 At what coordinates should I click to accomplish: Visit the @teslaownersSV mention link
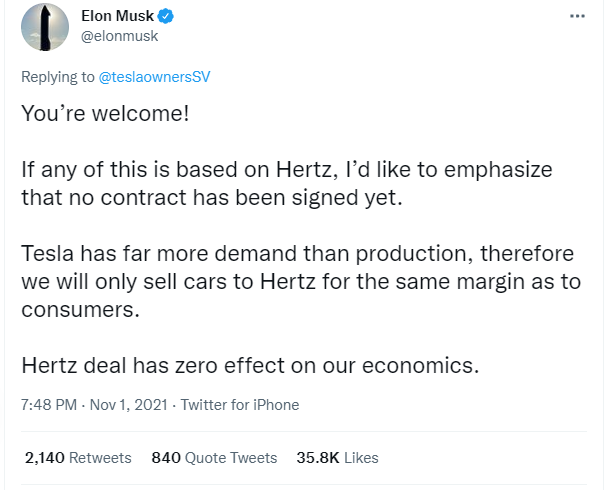click(x=154, y=77)
